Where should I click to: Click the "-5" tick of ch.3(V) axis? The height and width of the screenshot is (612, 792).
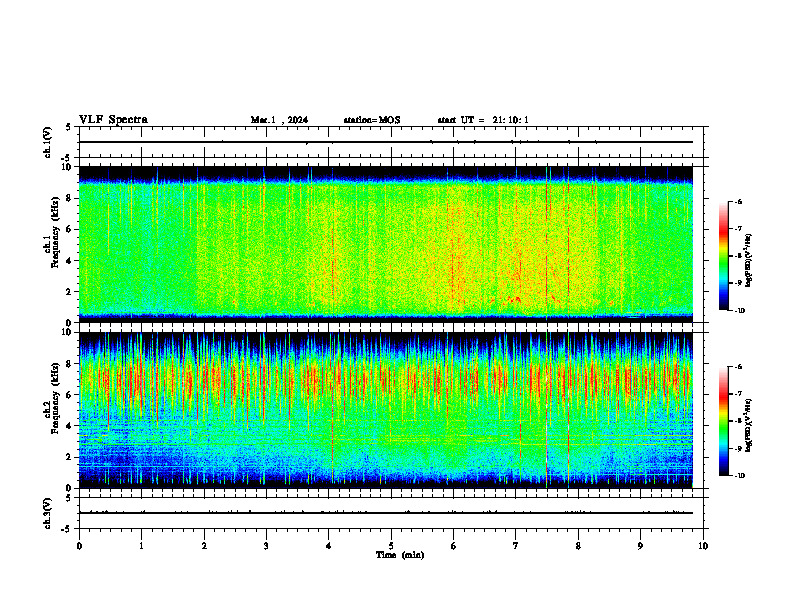67,529
